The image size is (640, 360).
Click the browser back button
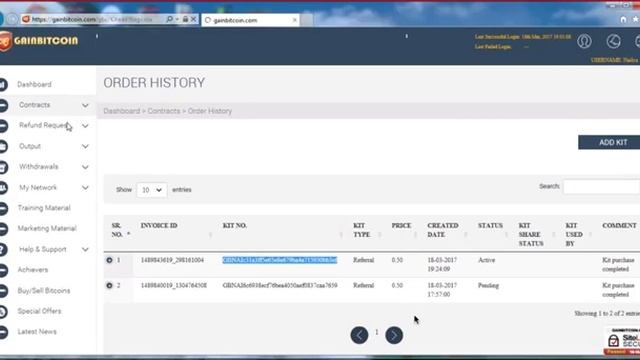1,19
